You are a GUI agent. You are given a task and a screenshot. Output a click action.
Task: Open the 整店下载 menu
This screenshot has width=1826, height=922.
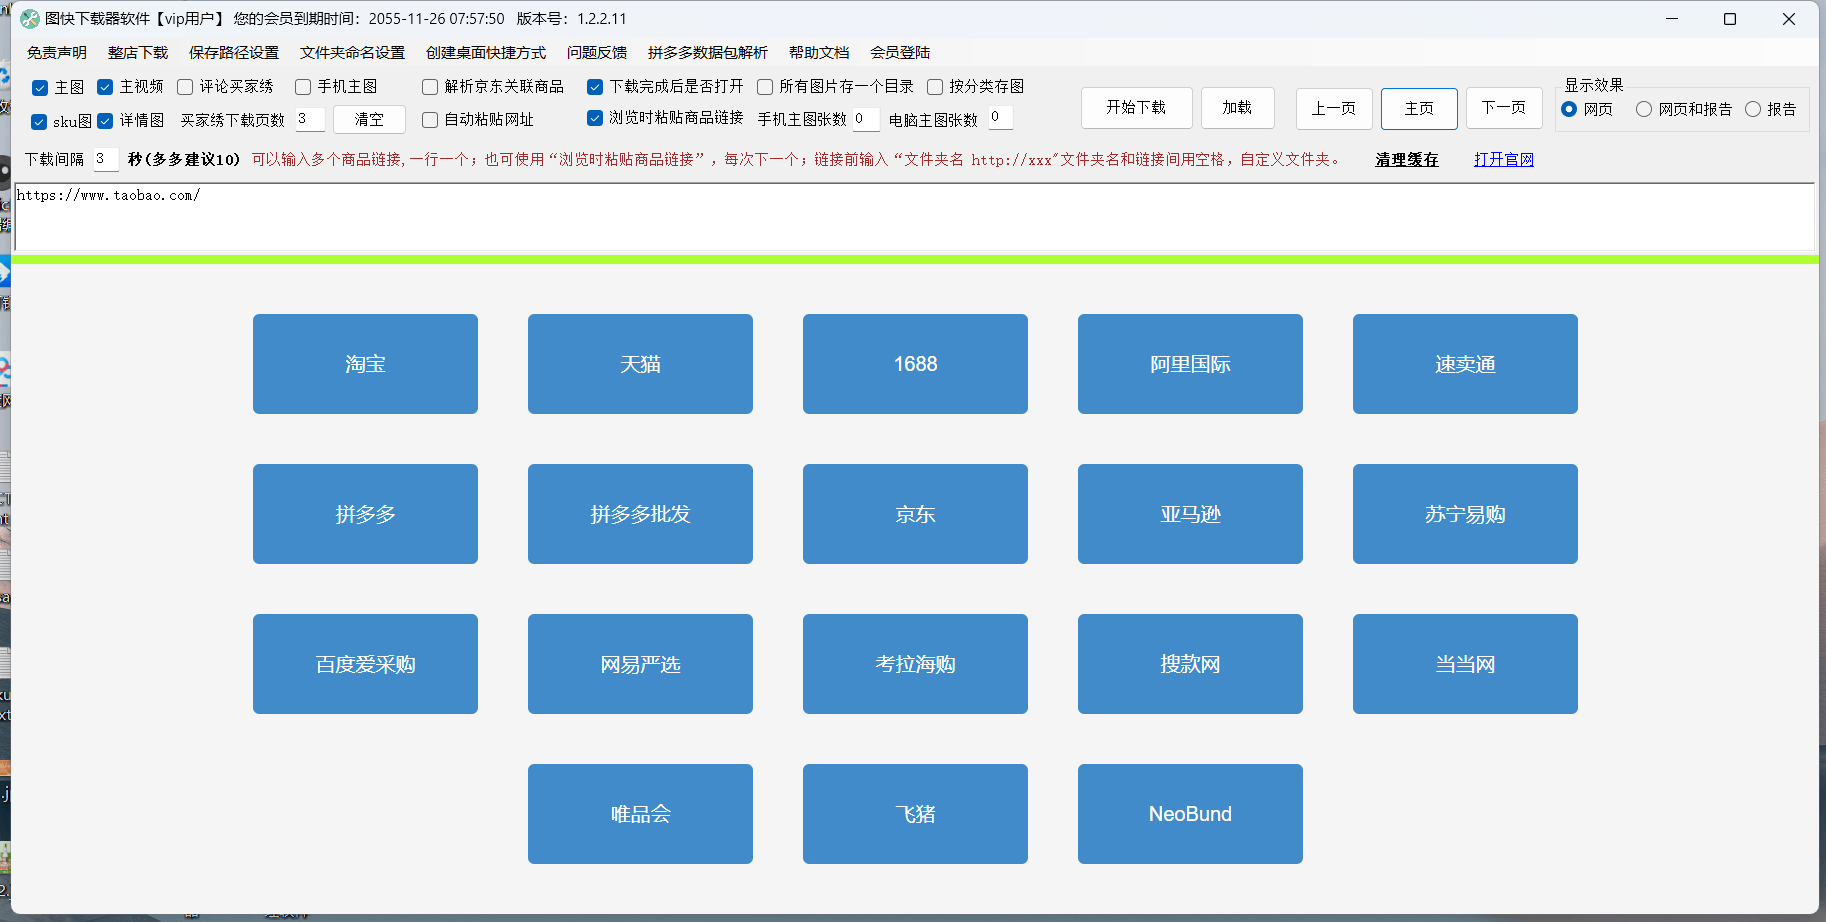[x=138, y=53]
